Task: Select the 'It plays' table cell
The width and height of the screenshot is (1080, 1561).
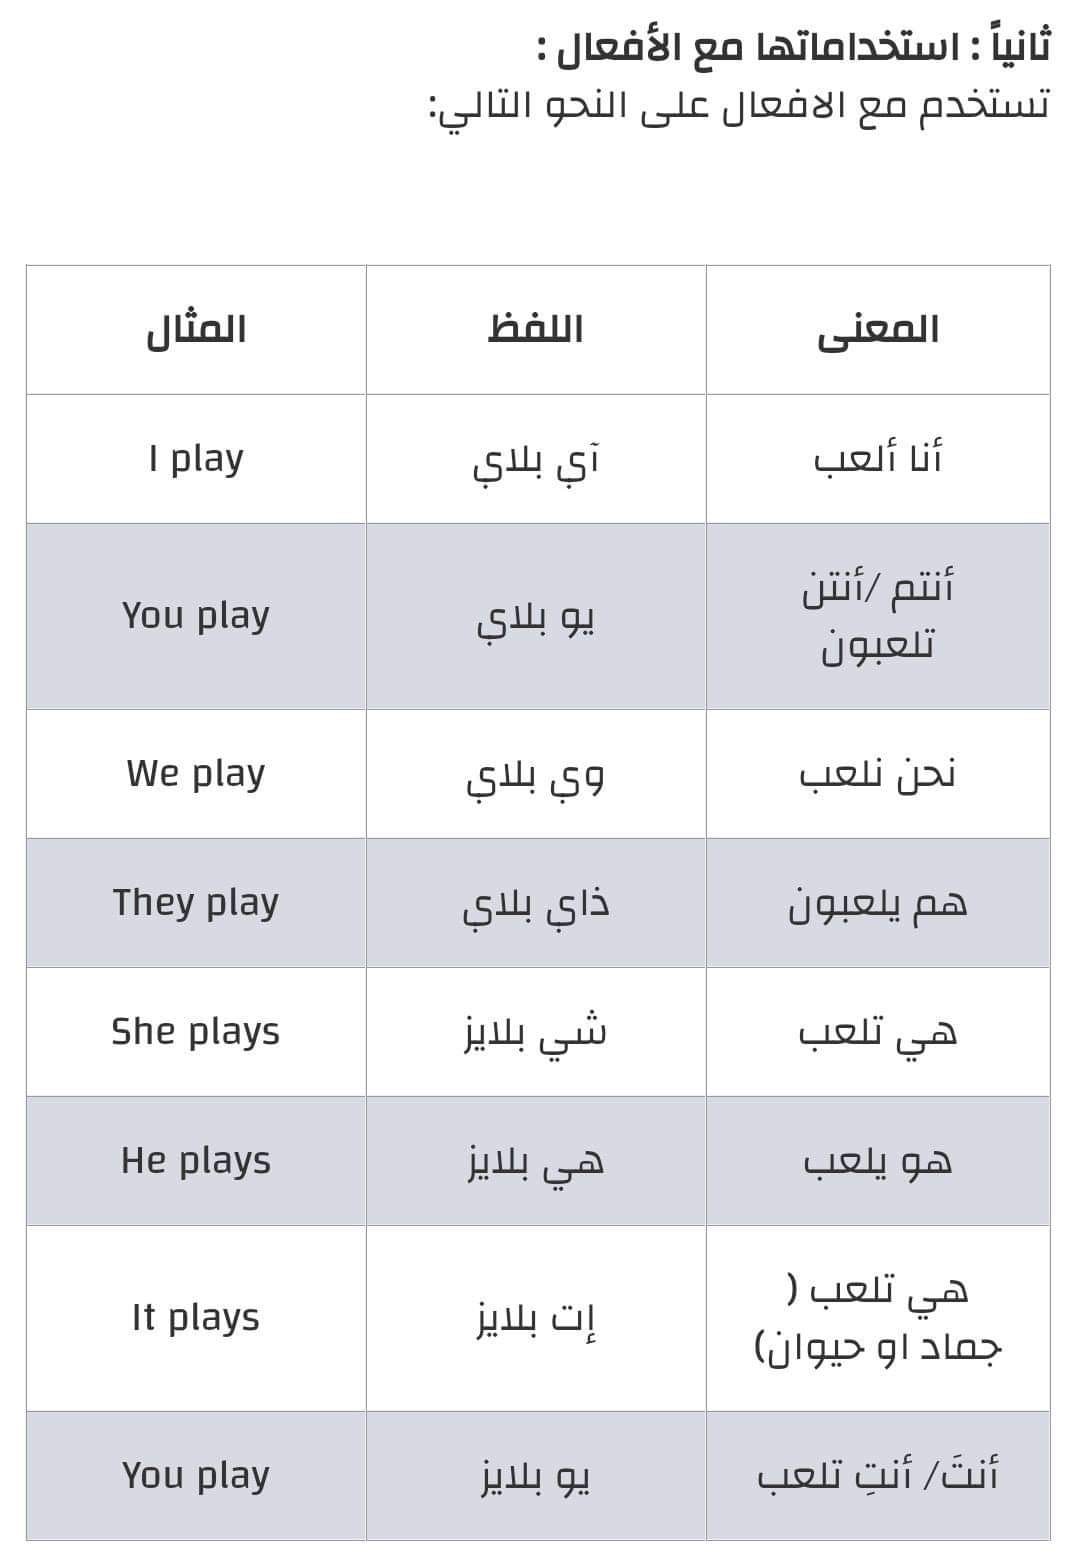Action: pyautogui.click(x=196, y=1319)
